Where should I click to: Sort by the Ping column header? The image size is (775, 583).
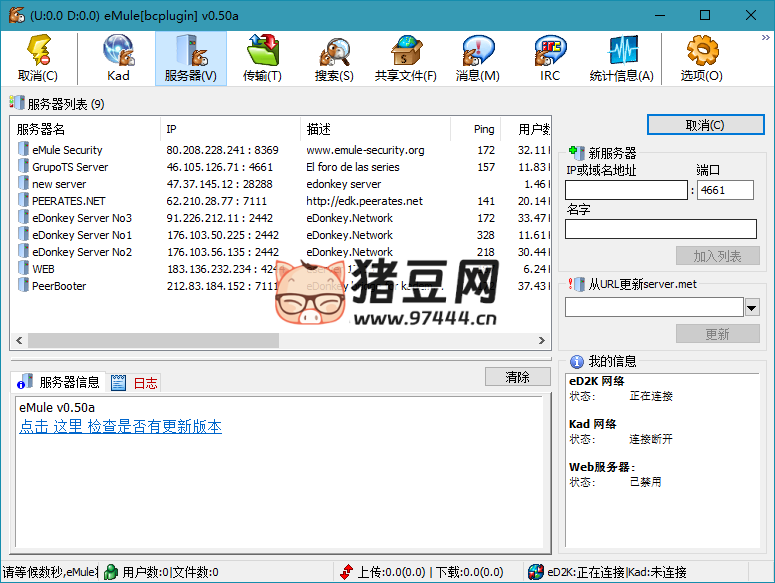pos(475,129)
